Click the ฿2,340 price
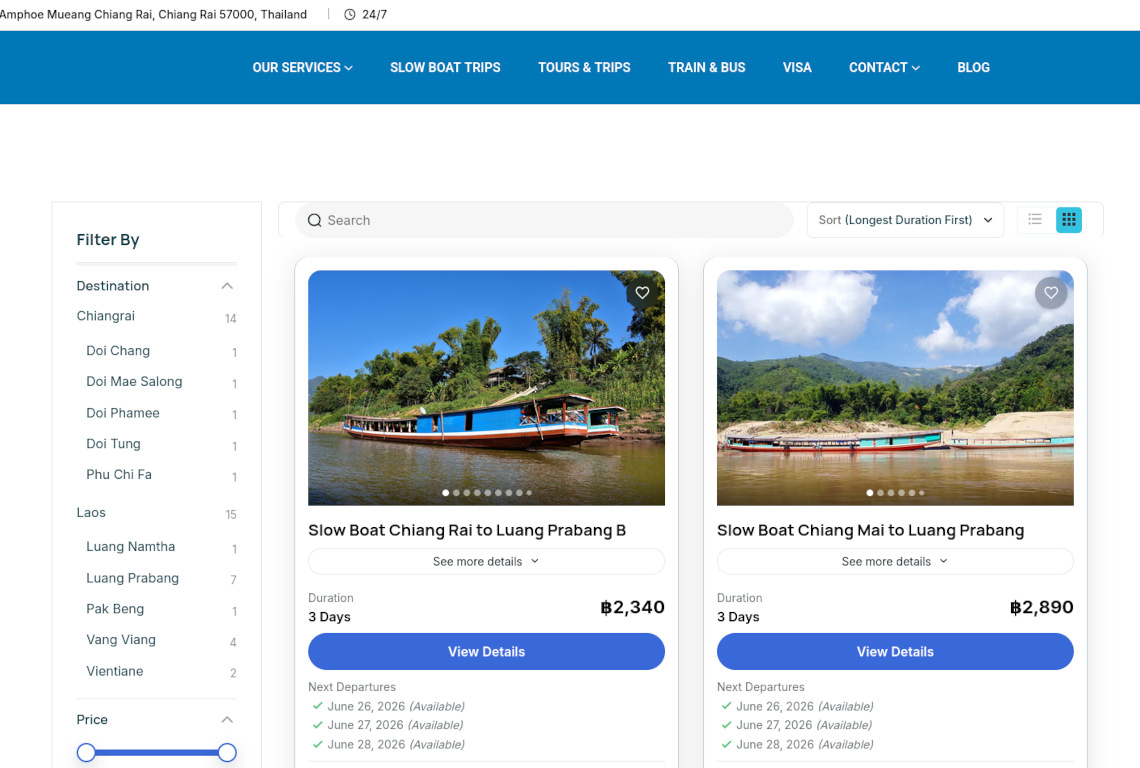Image resolution: width=1140 pixels, height=768 pixels. pos(633,607)
